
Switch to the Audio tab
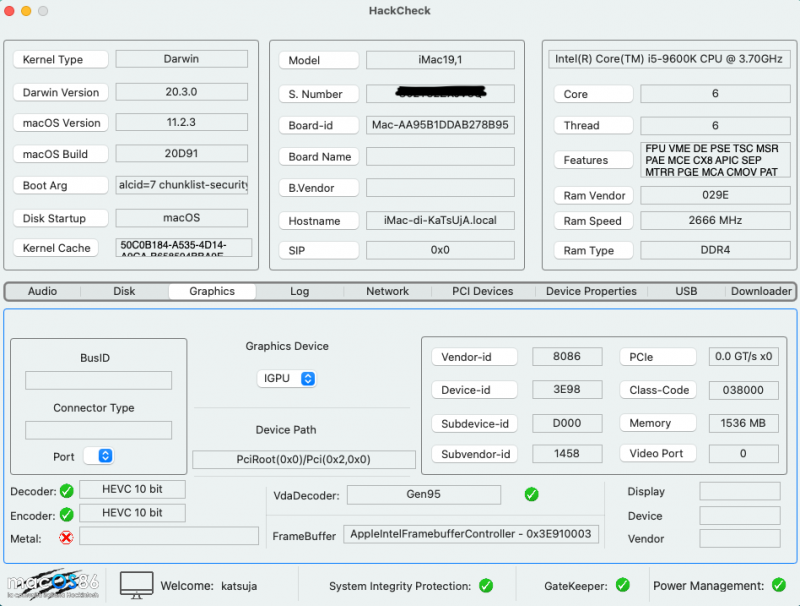(x=42, y=291)
